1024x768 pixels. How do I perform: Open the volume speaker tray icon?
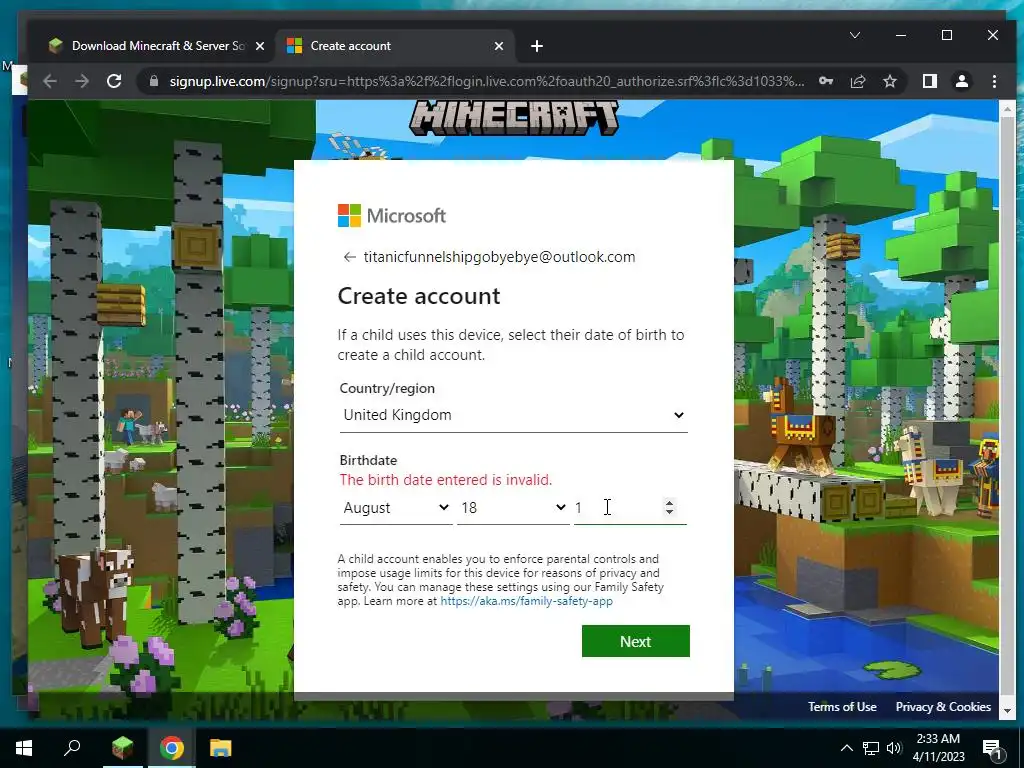(894, 748)
